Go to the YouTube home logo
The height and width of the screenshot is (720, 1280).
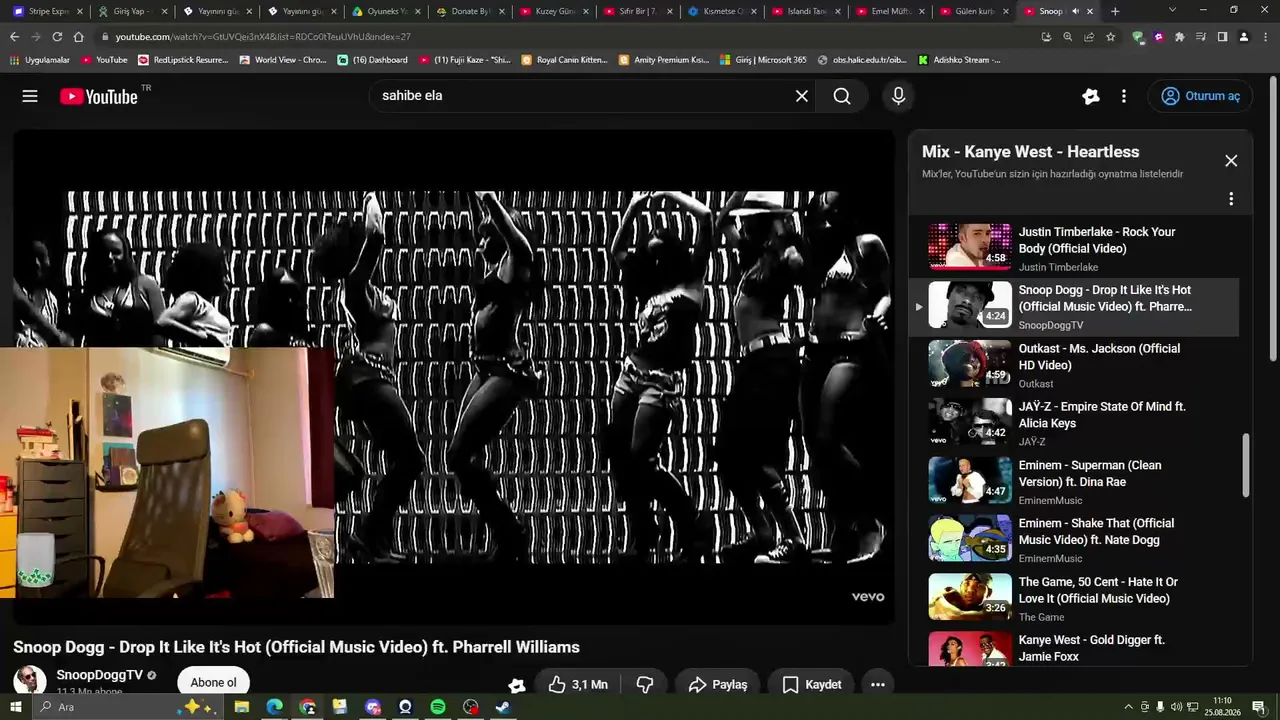[99, 96]
